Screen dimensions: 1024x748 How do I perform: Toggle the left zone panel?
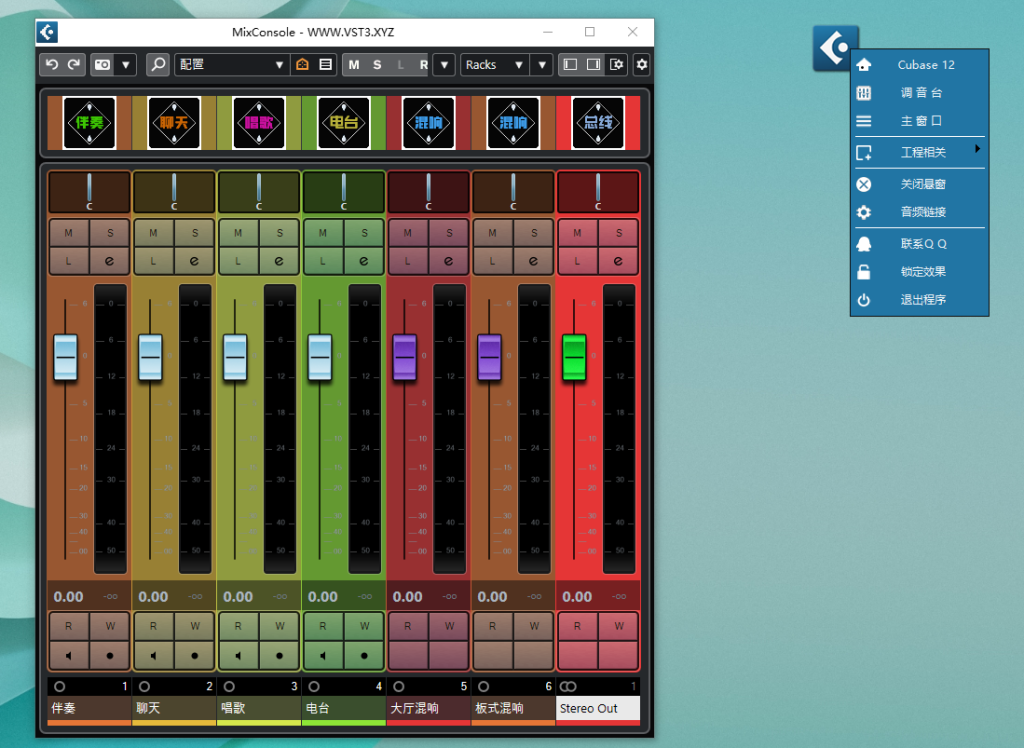point(570,65)
